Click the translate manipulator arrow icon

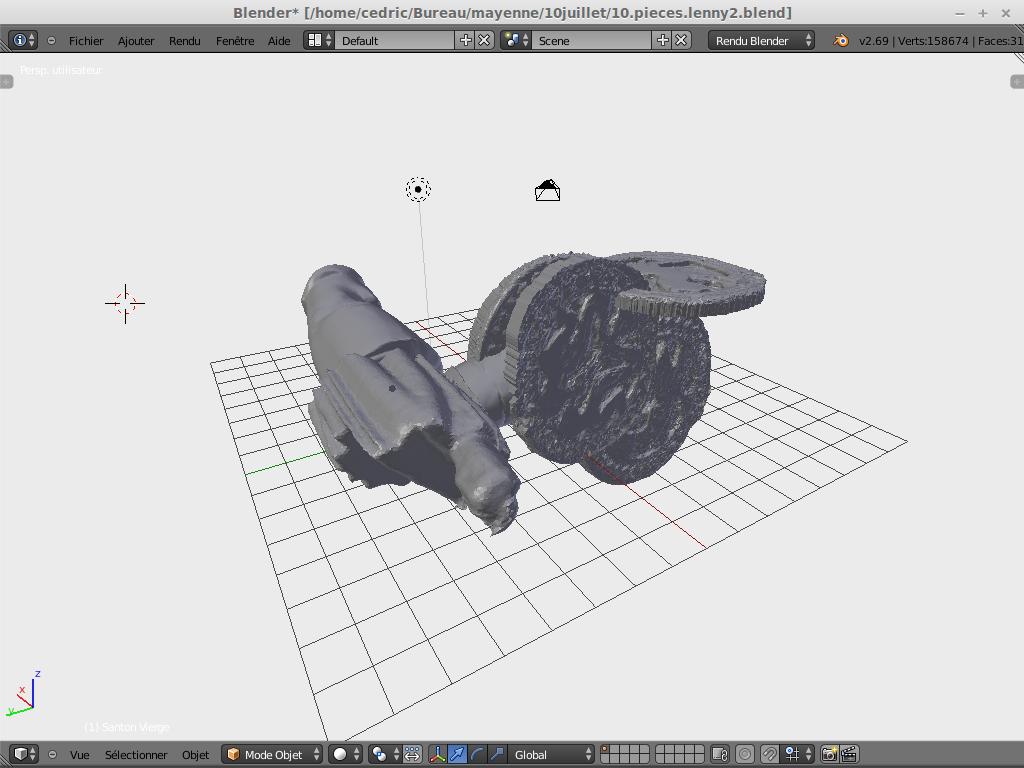457,754
